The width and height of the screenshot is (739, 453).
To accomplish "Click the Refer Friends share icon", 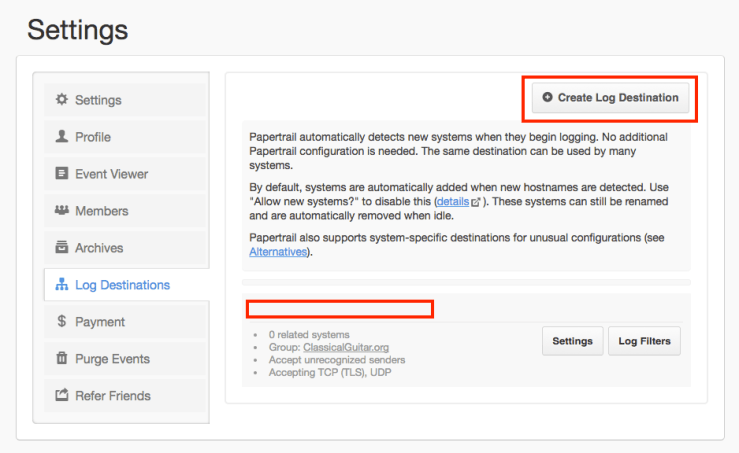I will click(x=62, y=396).
